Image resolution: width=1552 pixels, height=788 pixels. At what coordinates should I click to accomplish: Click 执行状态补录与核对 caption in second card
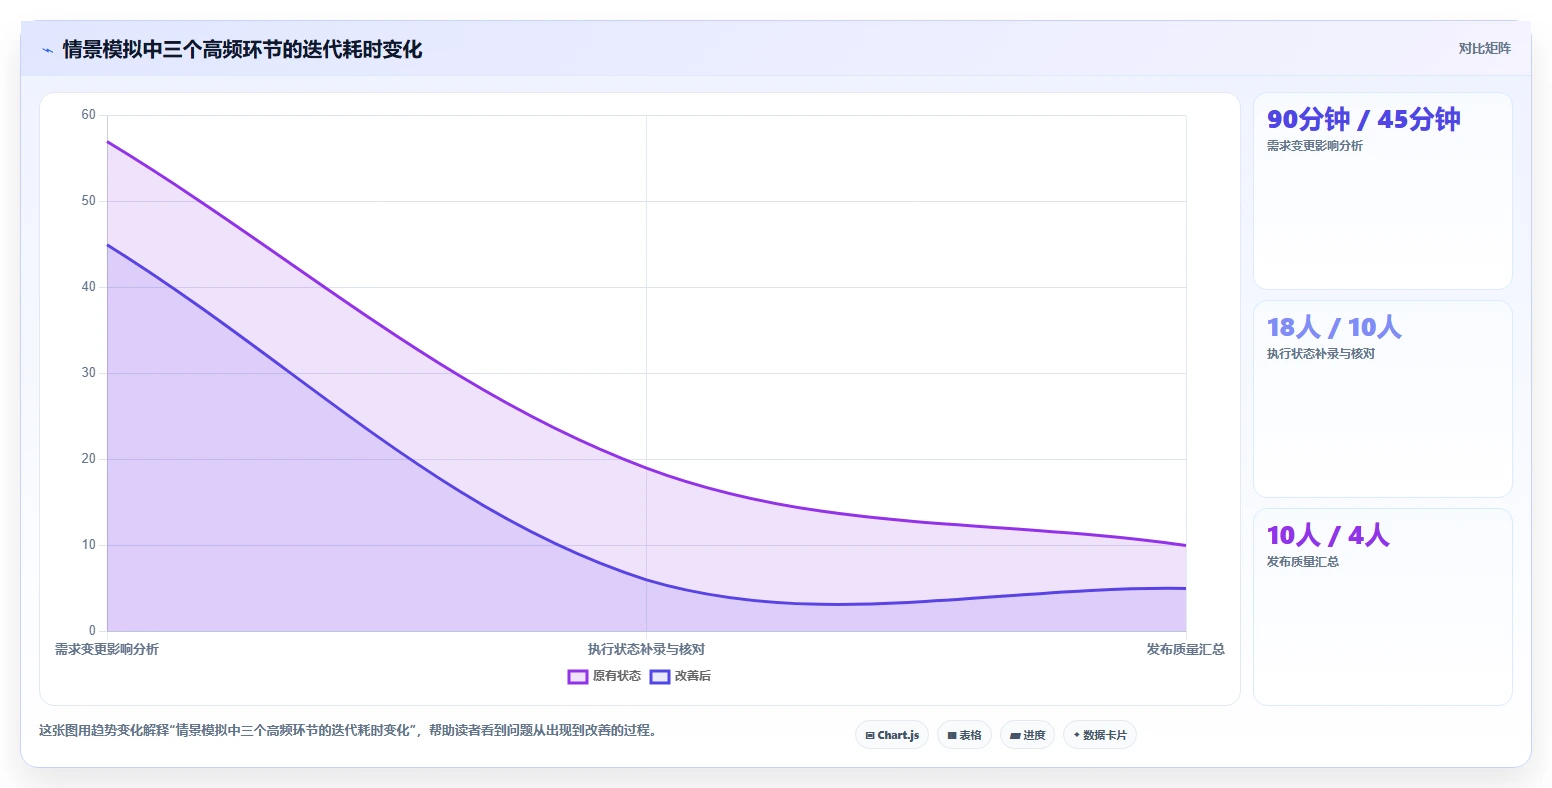point(1321,354)
